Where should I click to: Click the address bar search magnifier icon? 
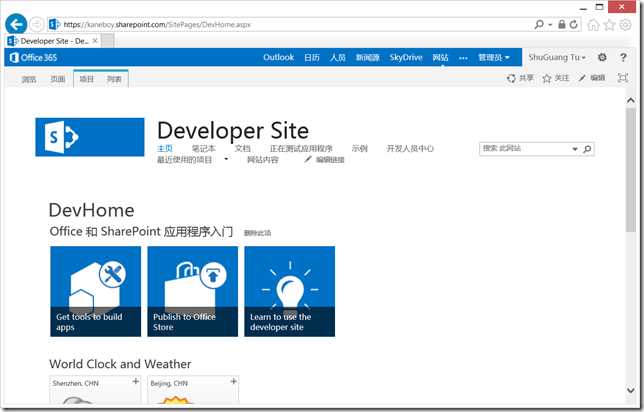(538, 24)
